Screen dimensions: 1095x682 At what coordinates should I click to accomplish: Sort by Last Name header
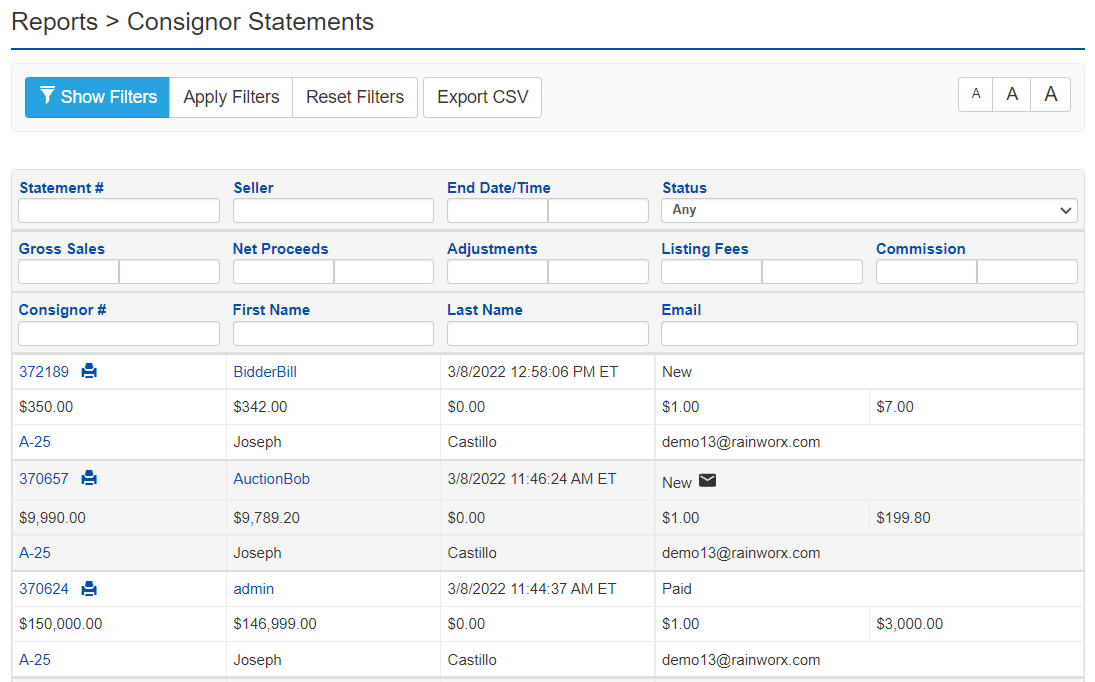tap(485, 310)
